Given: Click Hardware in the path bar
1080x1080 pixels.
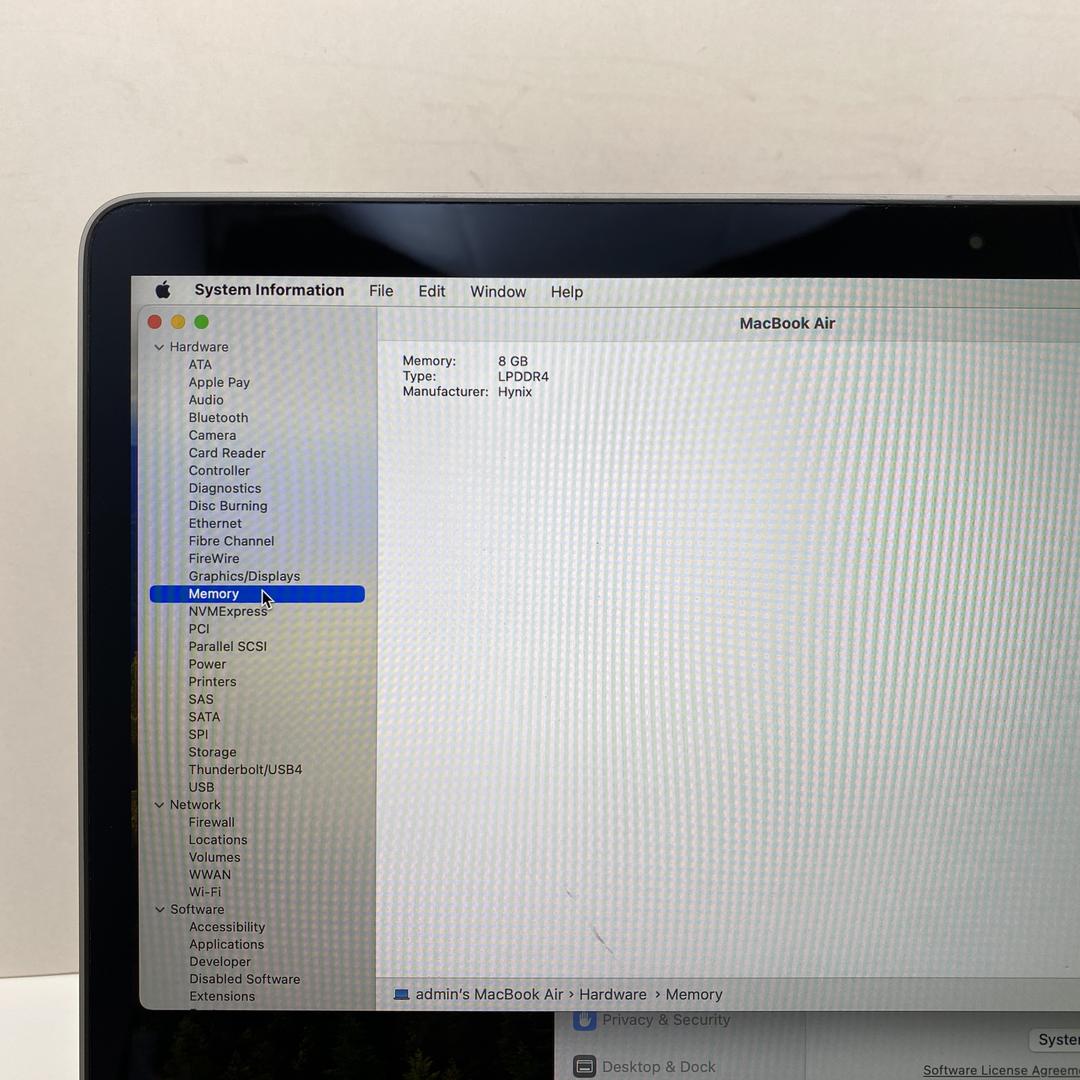Looking at the screenshot, I should coord(613,995).
